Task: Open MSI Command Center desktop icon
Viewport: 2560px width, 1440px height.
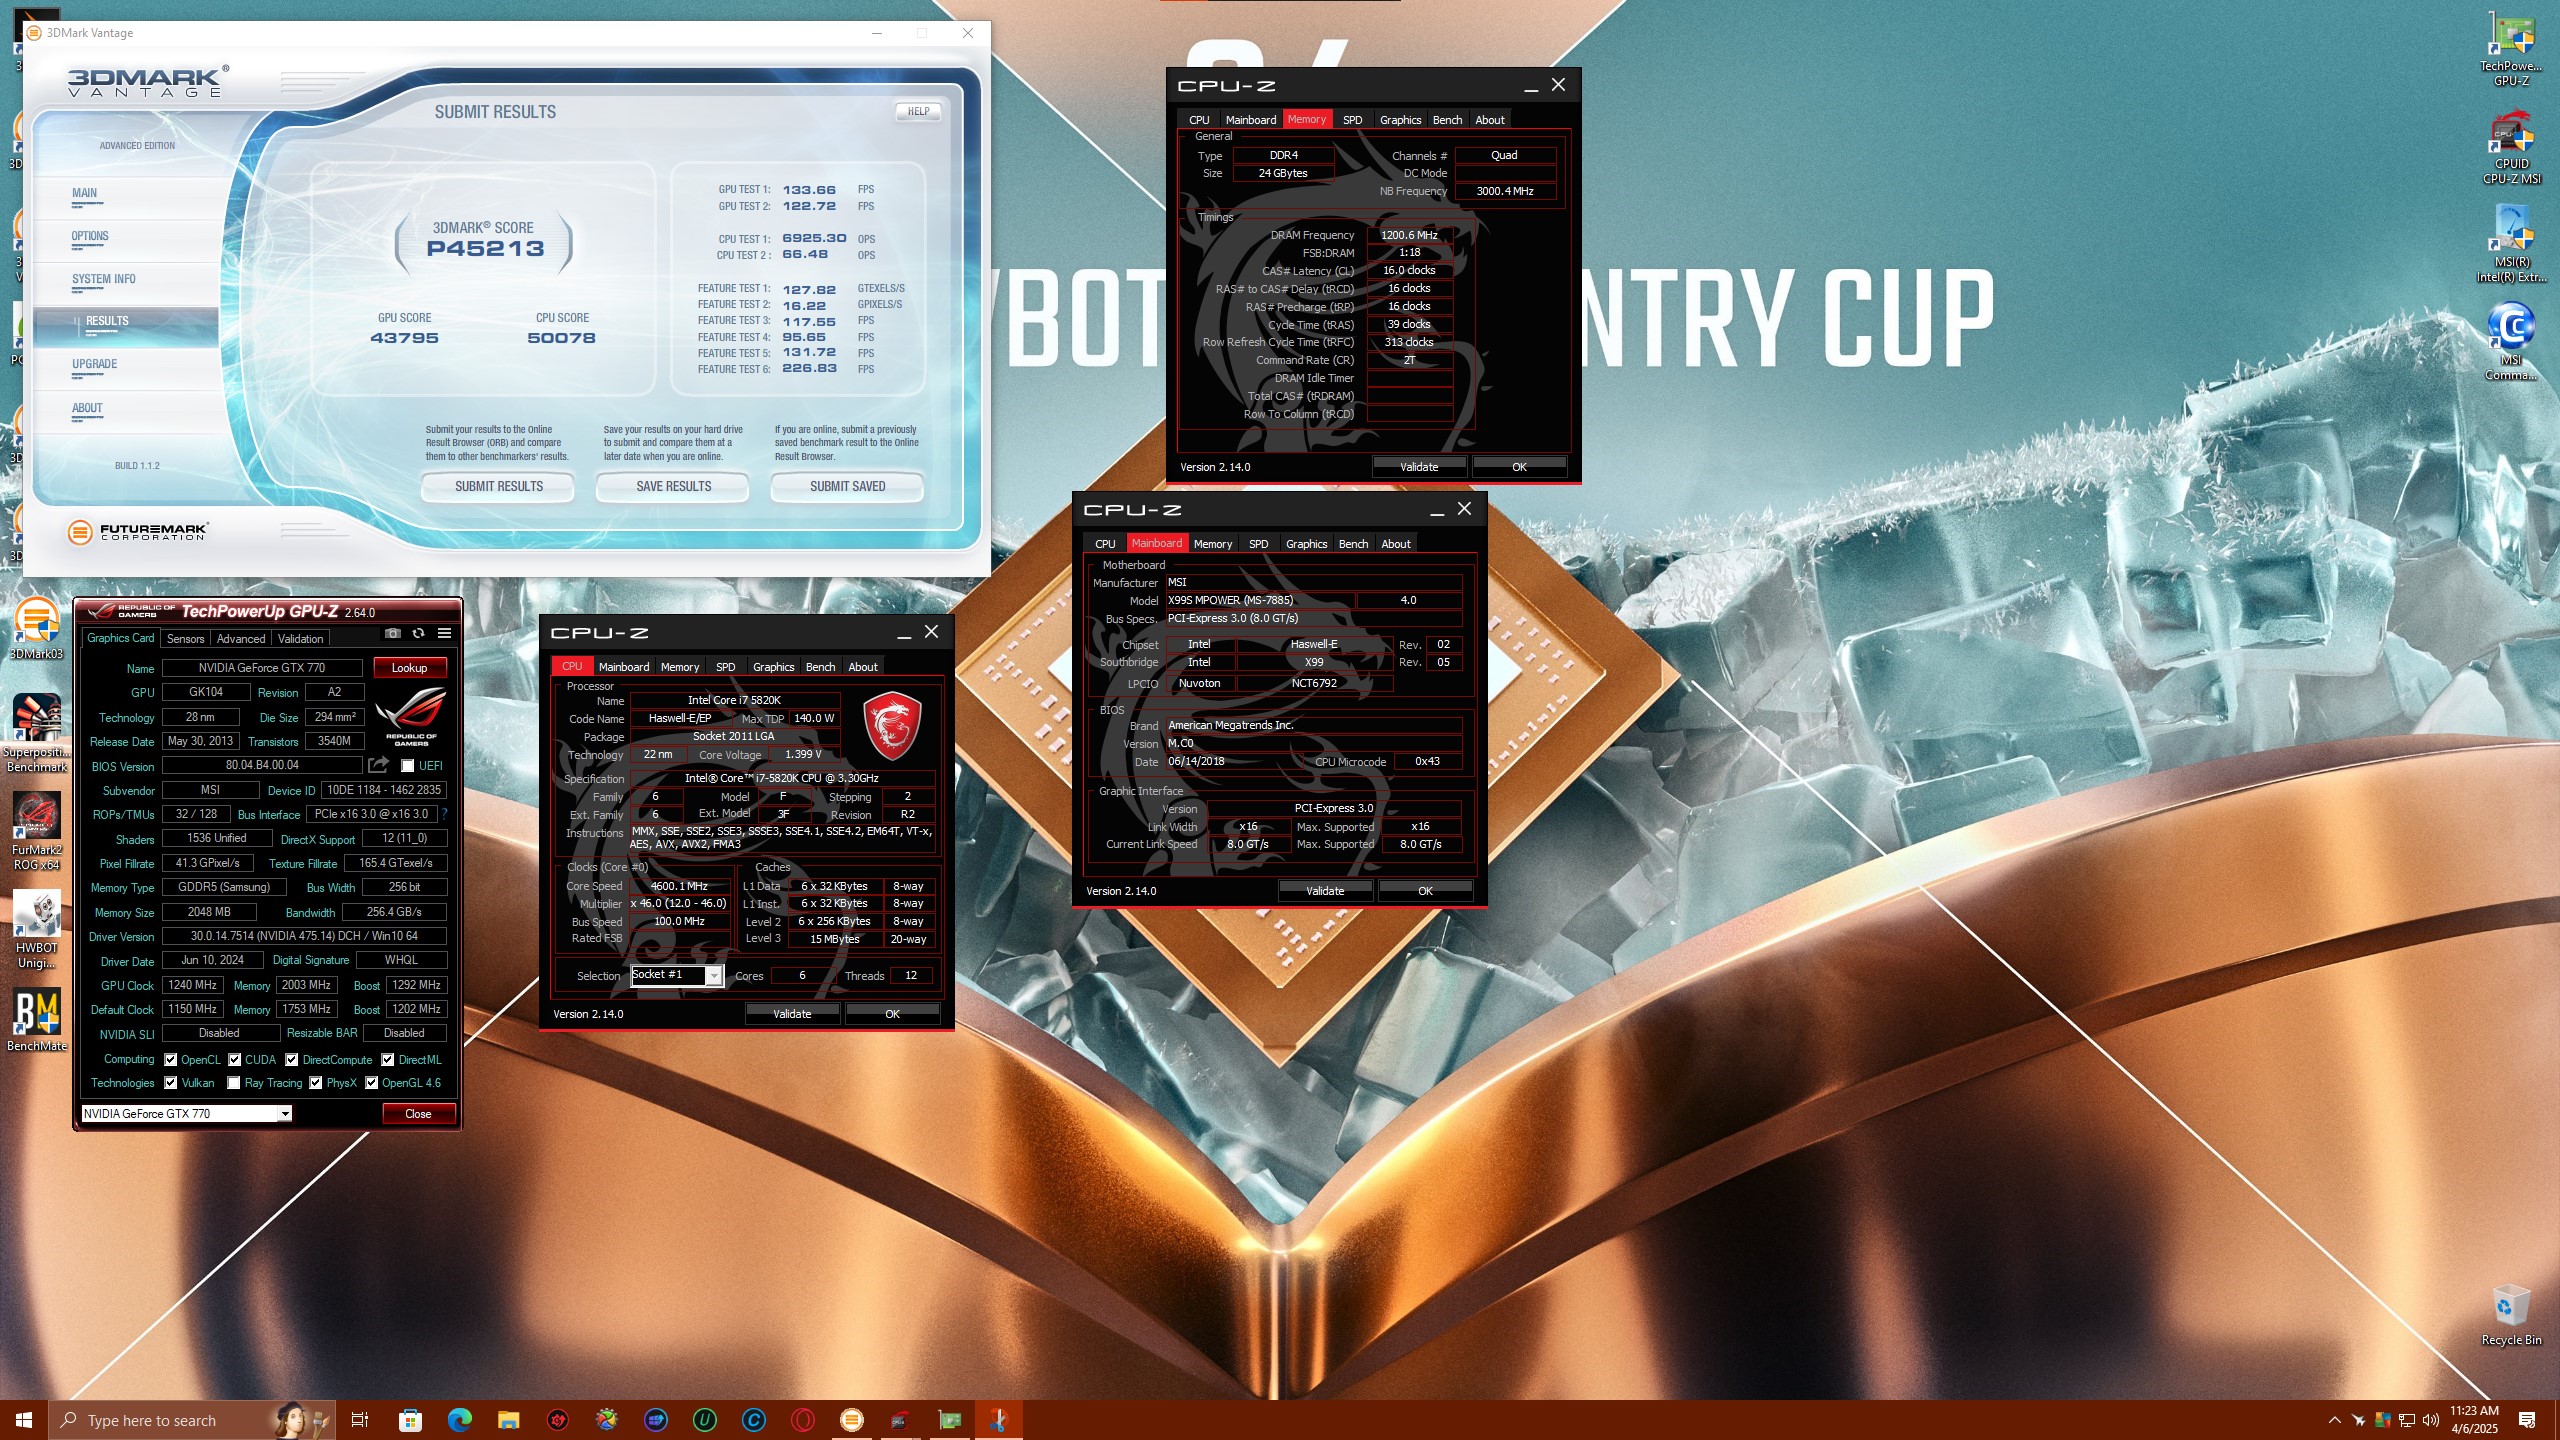Action: 2511,342
